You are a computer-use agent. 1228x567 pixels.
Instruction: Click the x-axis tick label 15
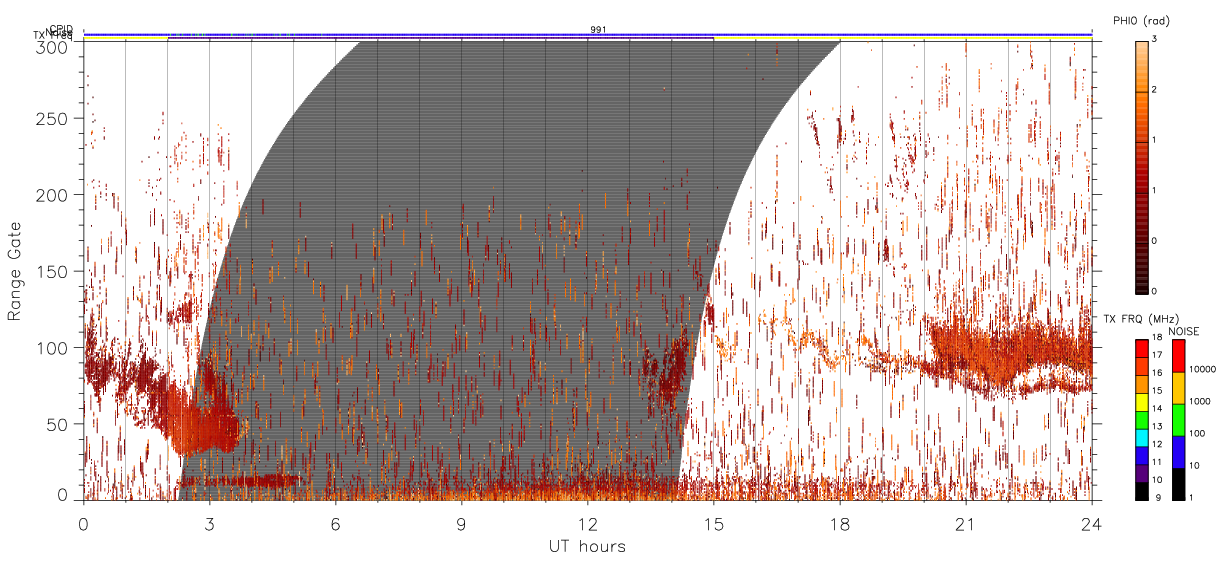714,523
